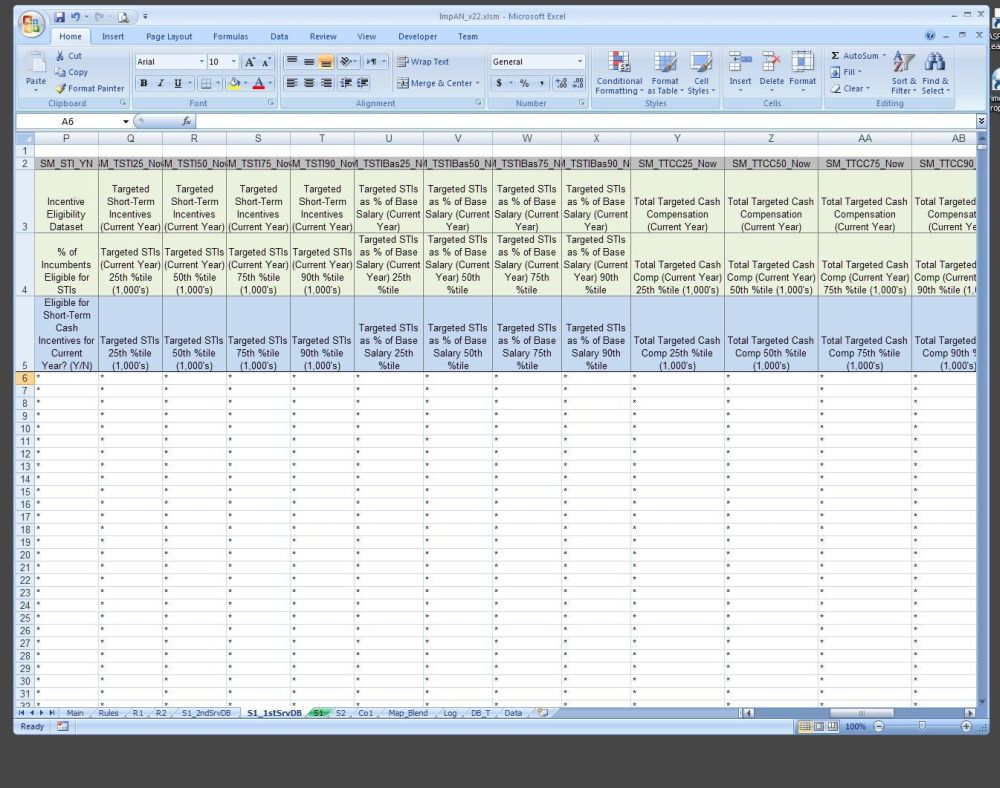
Task: Click the Increase Font Size icon
Action: pos(250,62)
